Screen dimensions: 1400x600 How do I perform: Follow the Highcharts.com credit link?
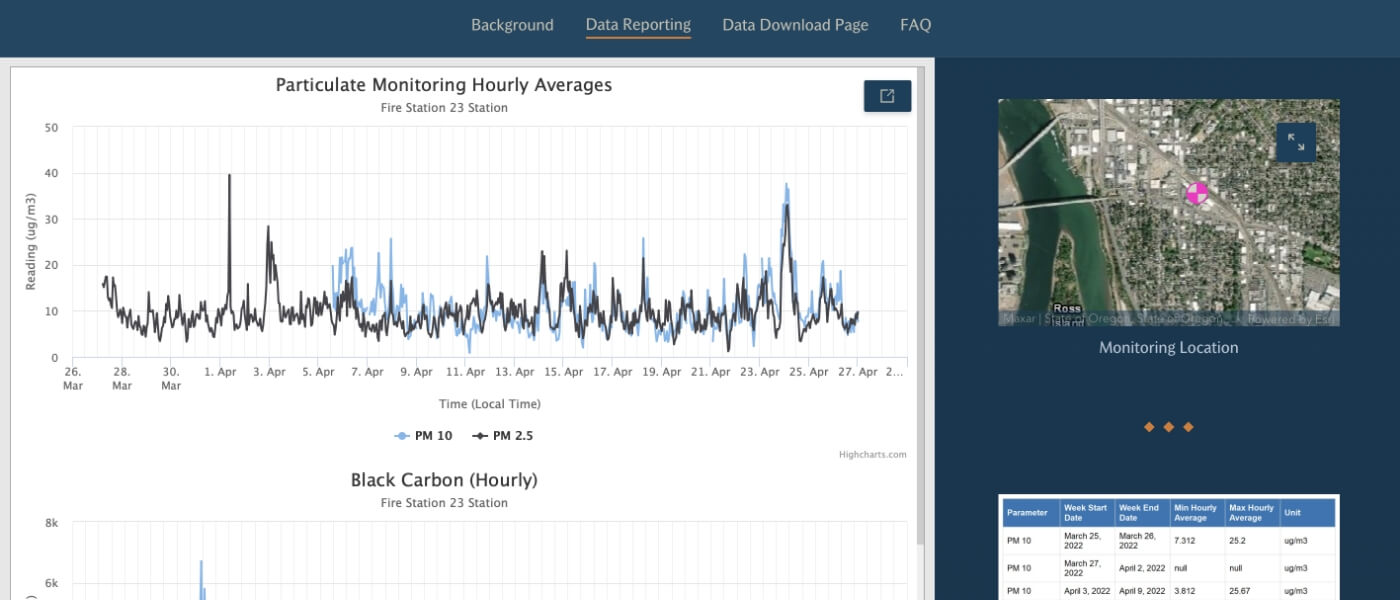point(873,454)
